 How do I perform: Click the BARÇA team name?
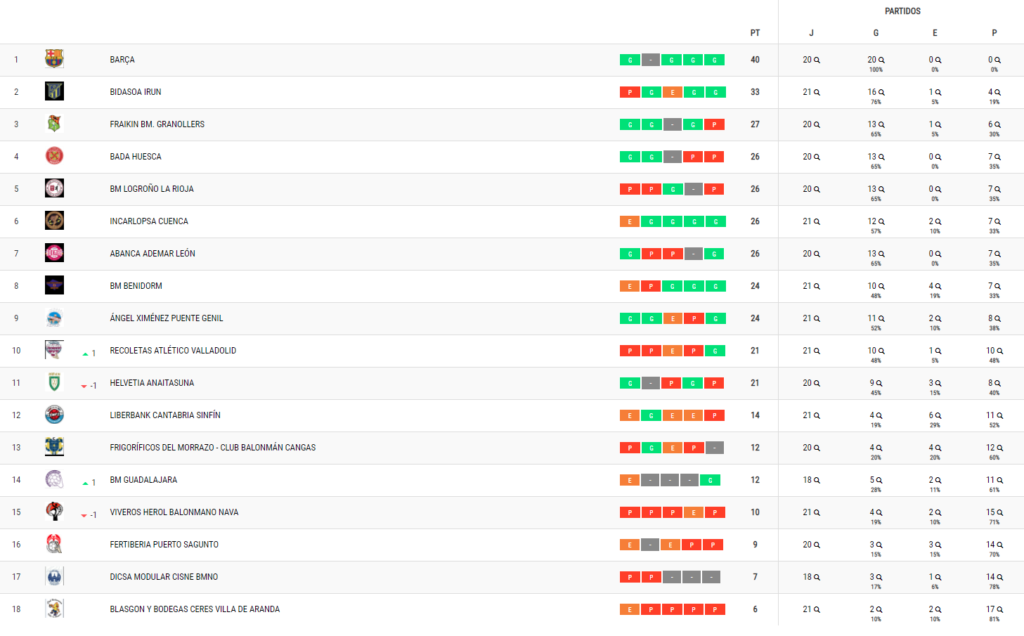pos(122,59)
